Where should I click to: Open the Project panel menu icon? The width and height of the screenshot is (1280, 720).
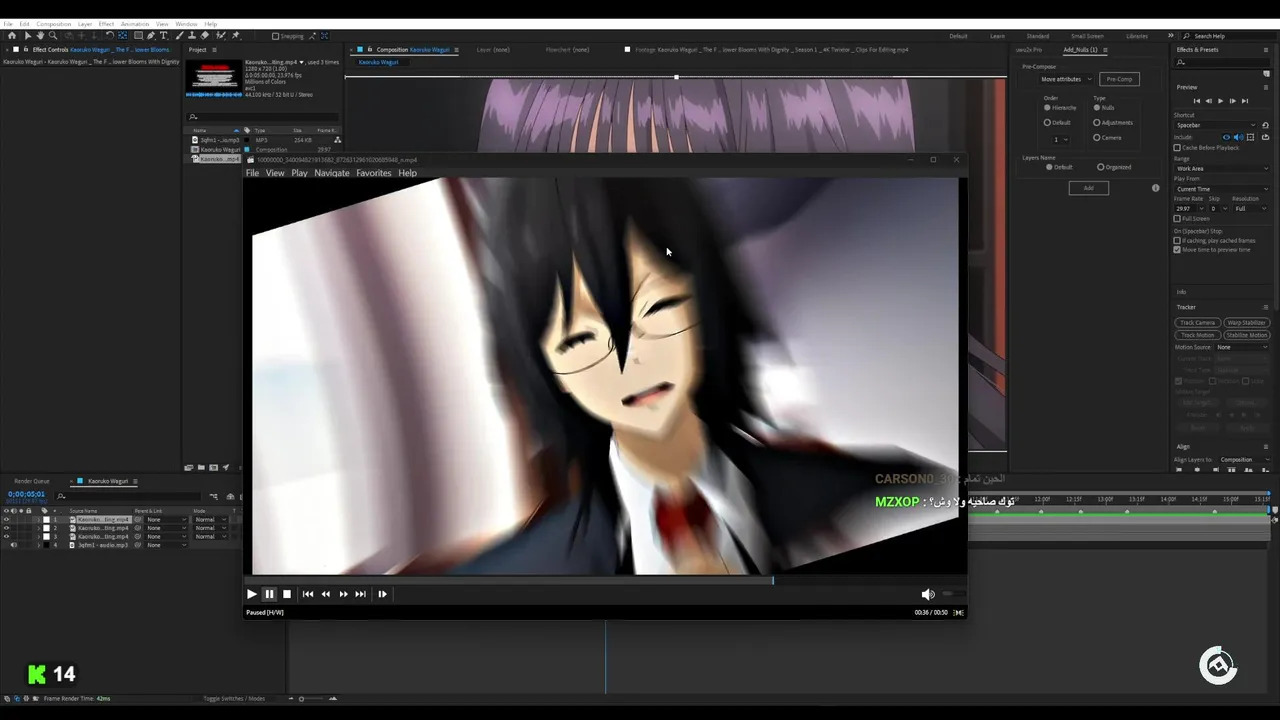point(214,49)
